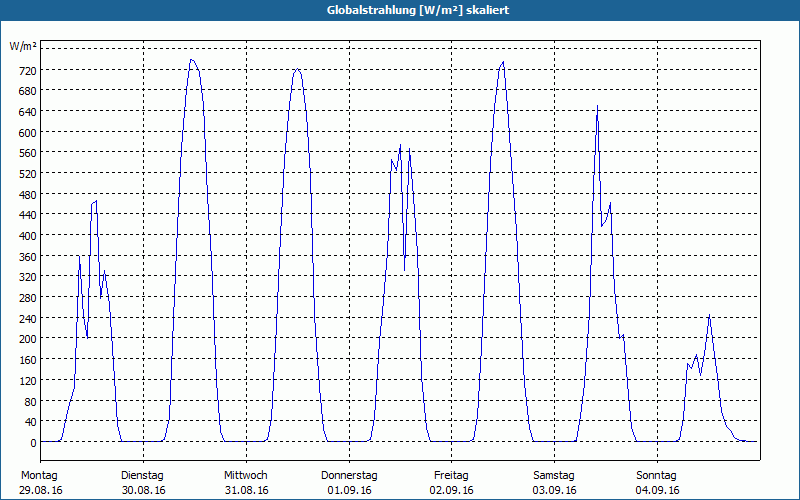Click the Montag day label
The height and width of the screenshot is (500, 800).
click(x=39, y=476)
